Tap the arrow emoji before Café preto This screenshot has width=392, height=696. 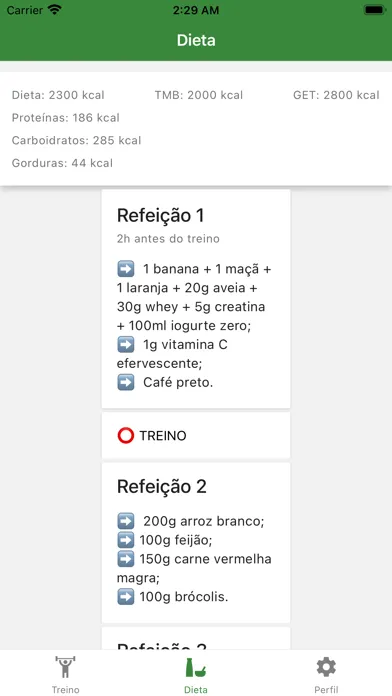126,382
